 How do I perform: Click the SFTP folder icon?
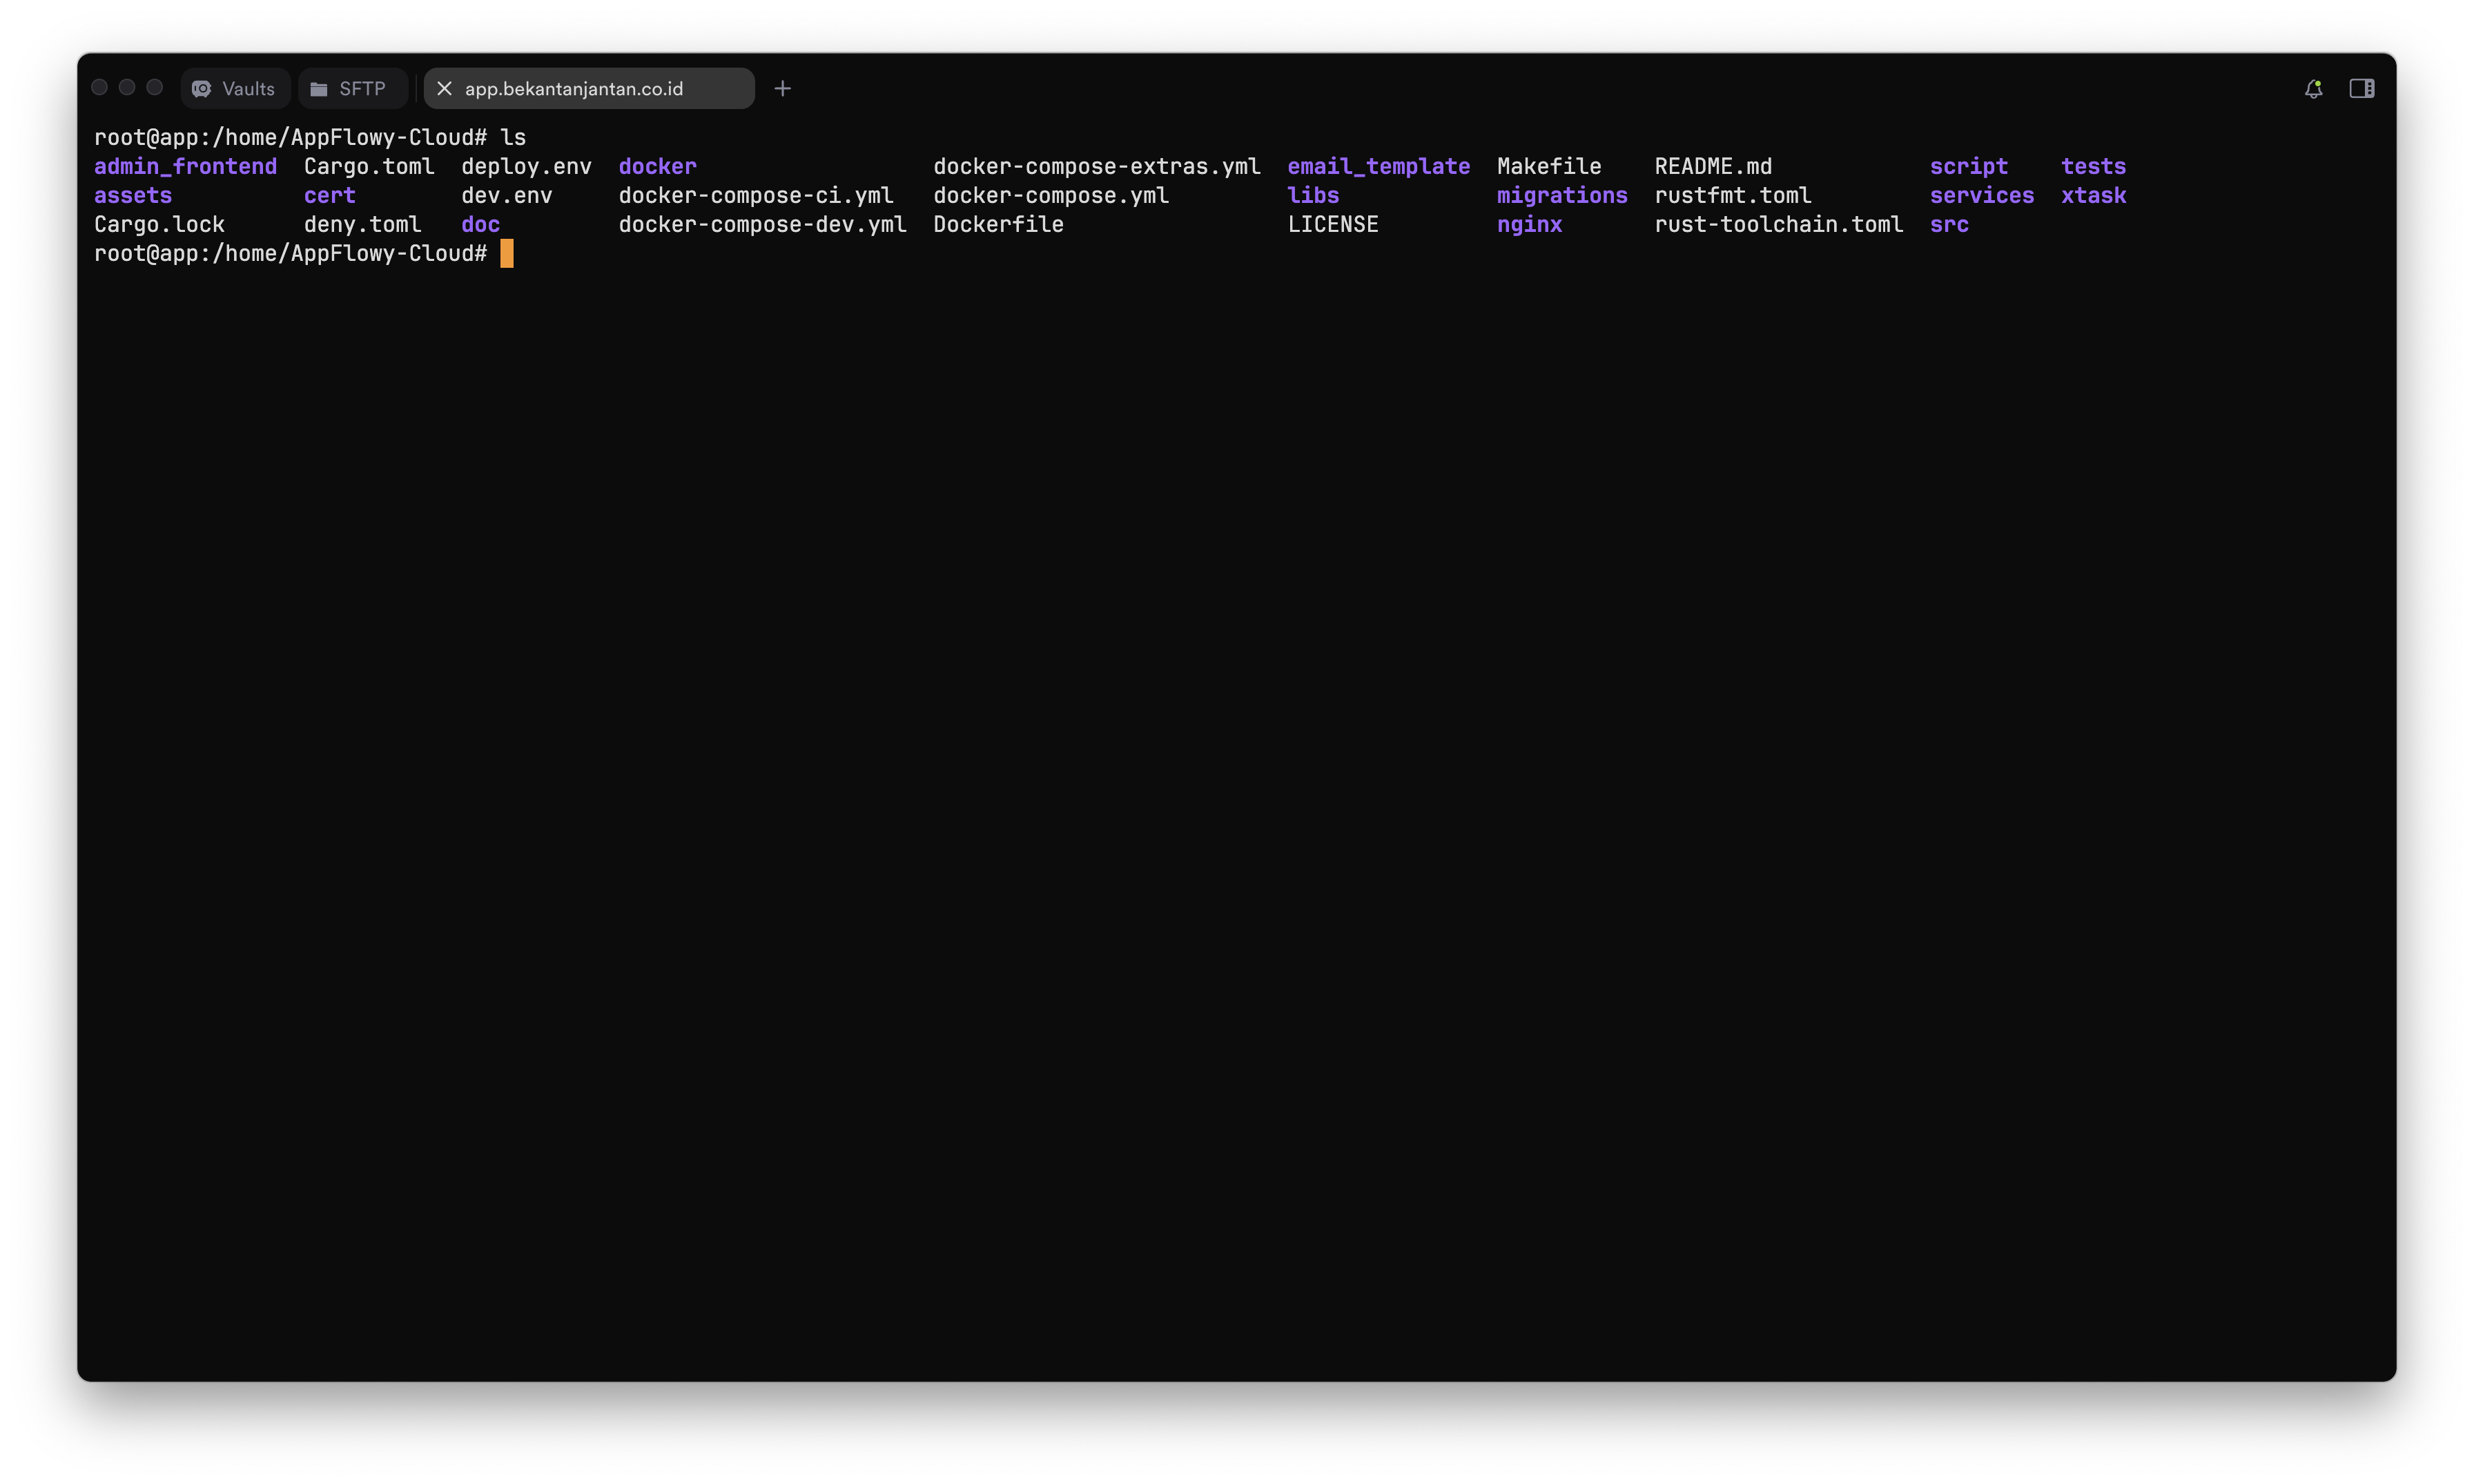click(x=319, y=89)
